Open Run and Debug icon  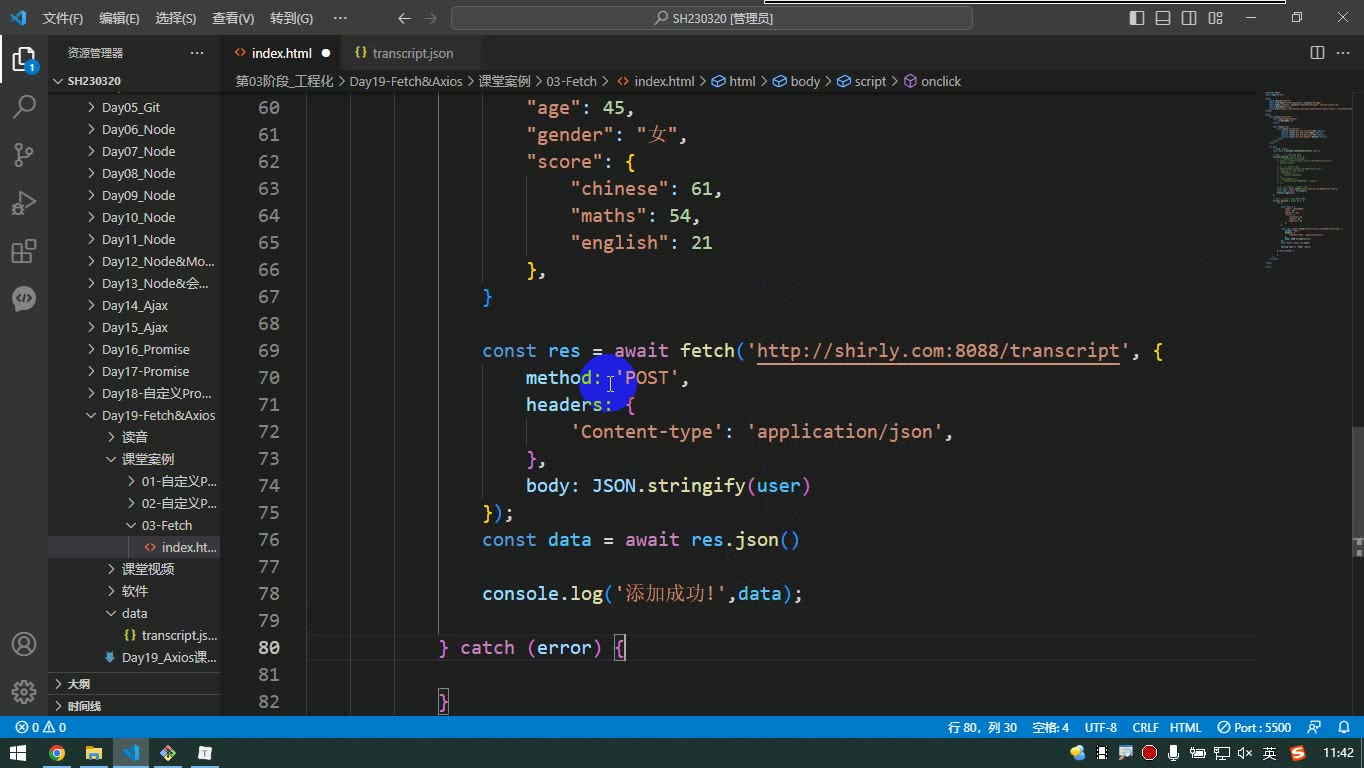pyautogui.click(x=24, y=203)
